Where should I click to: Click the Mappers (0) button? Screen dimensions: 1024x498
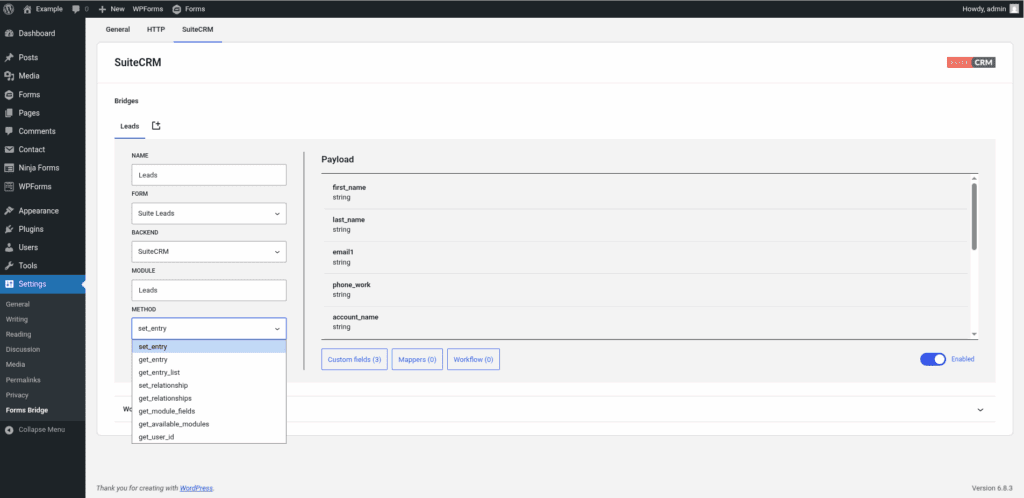417,359
